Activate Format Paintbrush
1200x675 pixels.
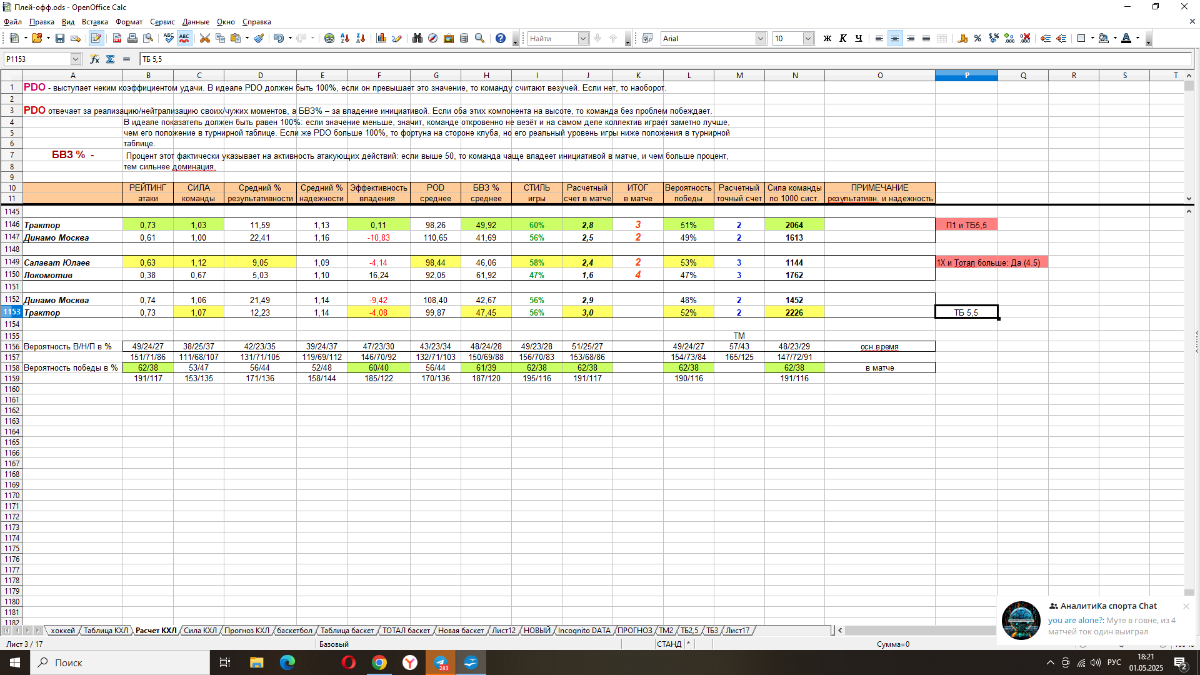pyautogui.click(x=259, y=38)
